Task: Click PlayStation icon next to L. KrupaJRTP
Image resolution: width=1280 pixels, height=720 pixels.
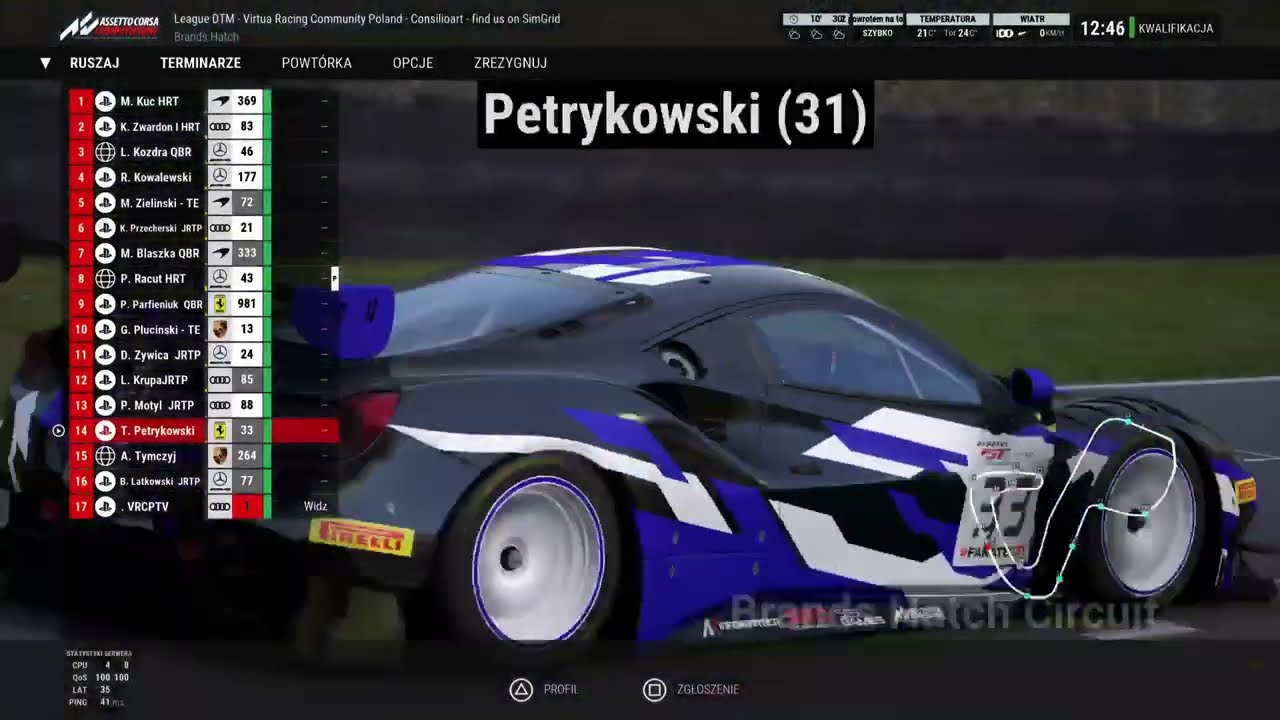Action: pyautogui.click(x=105, y=380)
